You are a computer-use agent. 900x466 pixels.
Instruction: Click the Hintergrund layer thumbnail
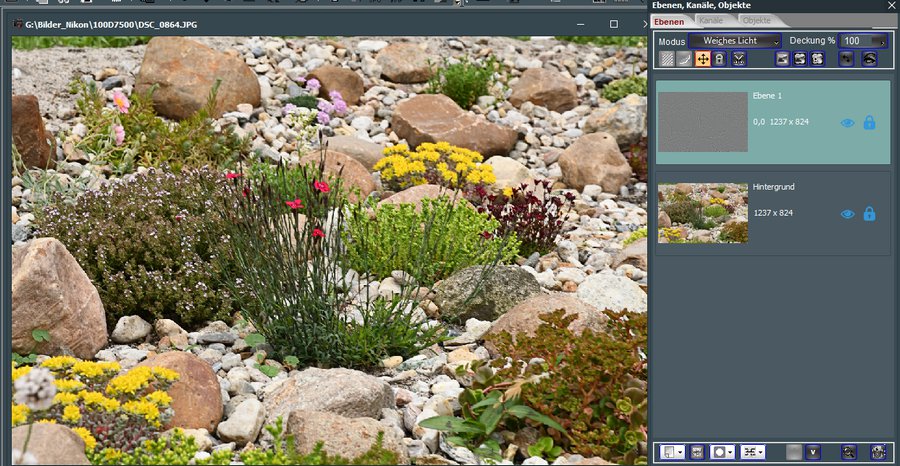point(703,213)
